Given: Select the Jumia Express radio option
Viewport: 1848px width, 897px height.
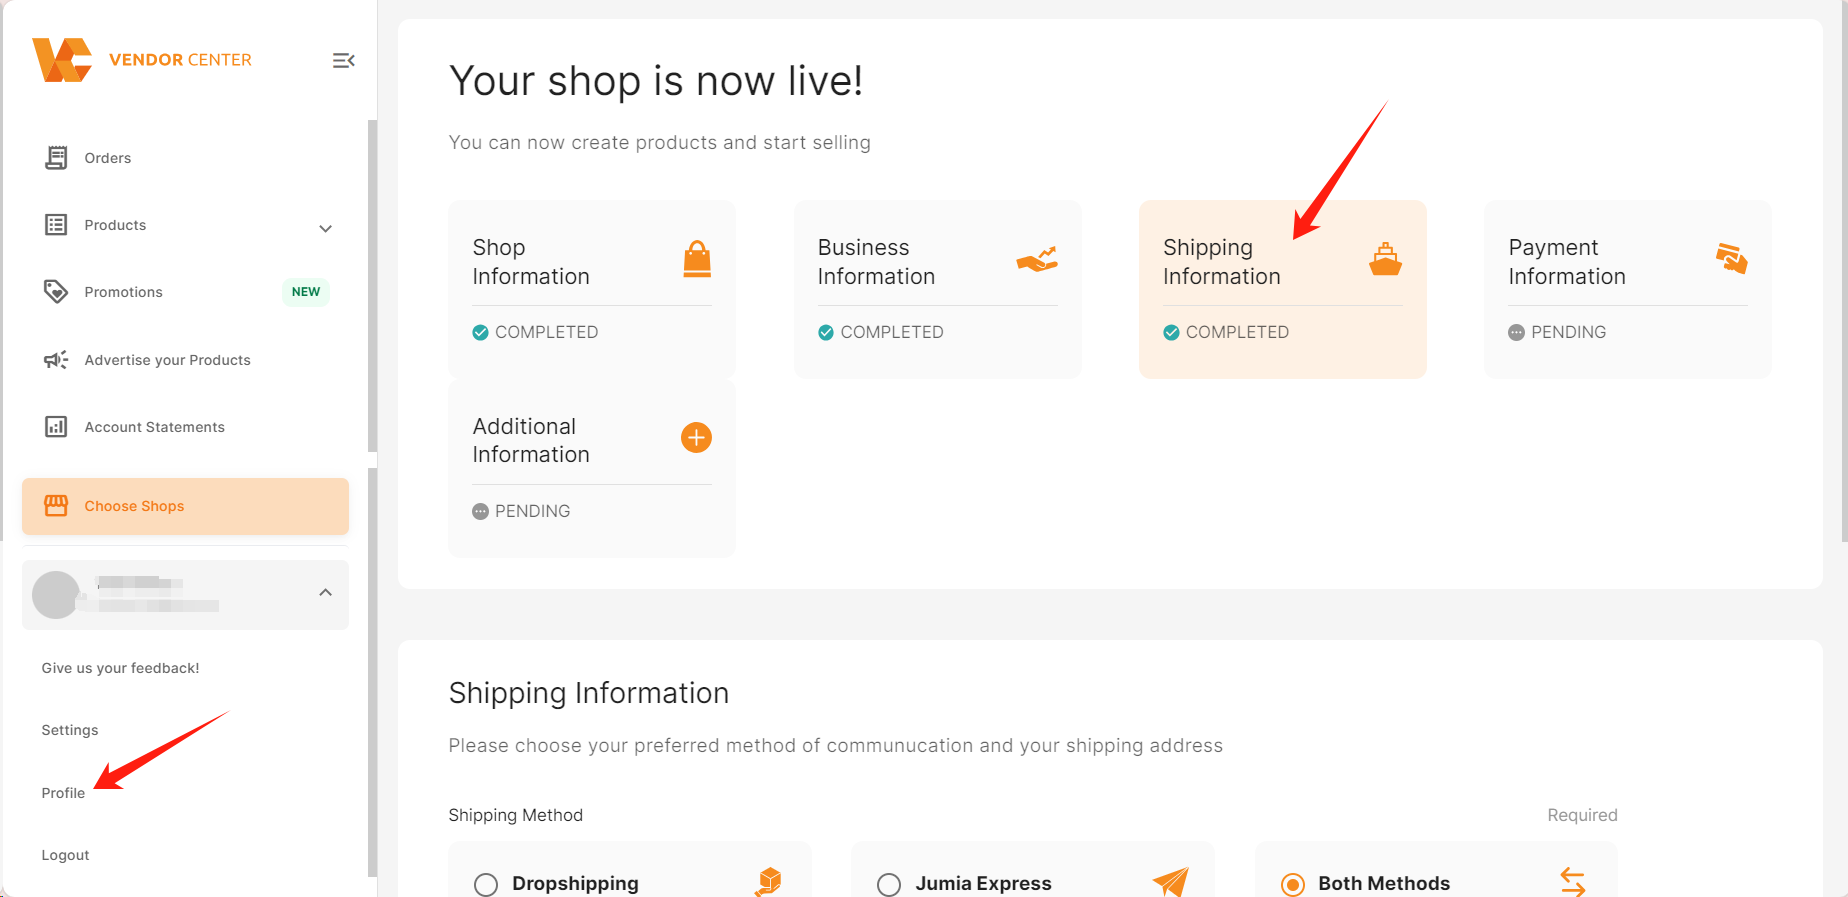Looking at the screenshot, I should [x=889, y=885].
